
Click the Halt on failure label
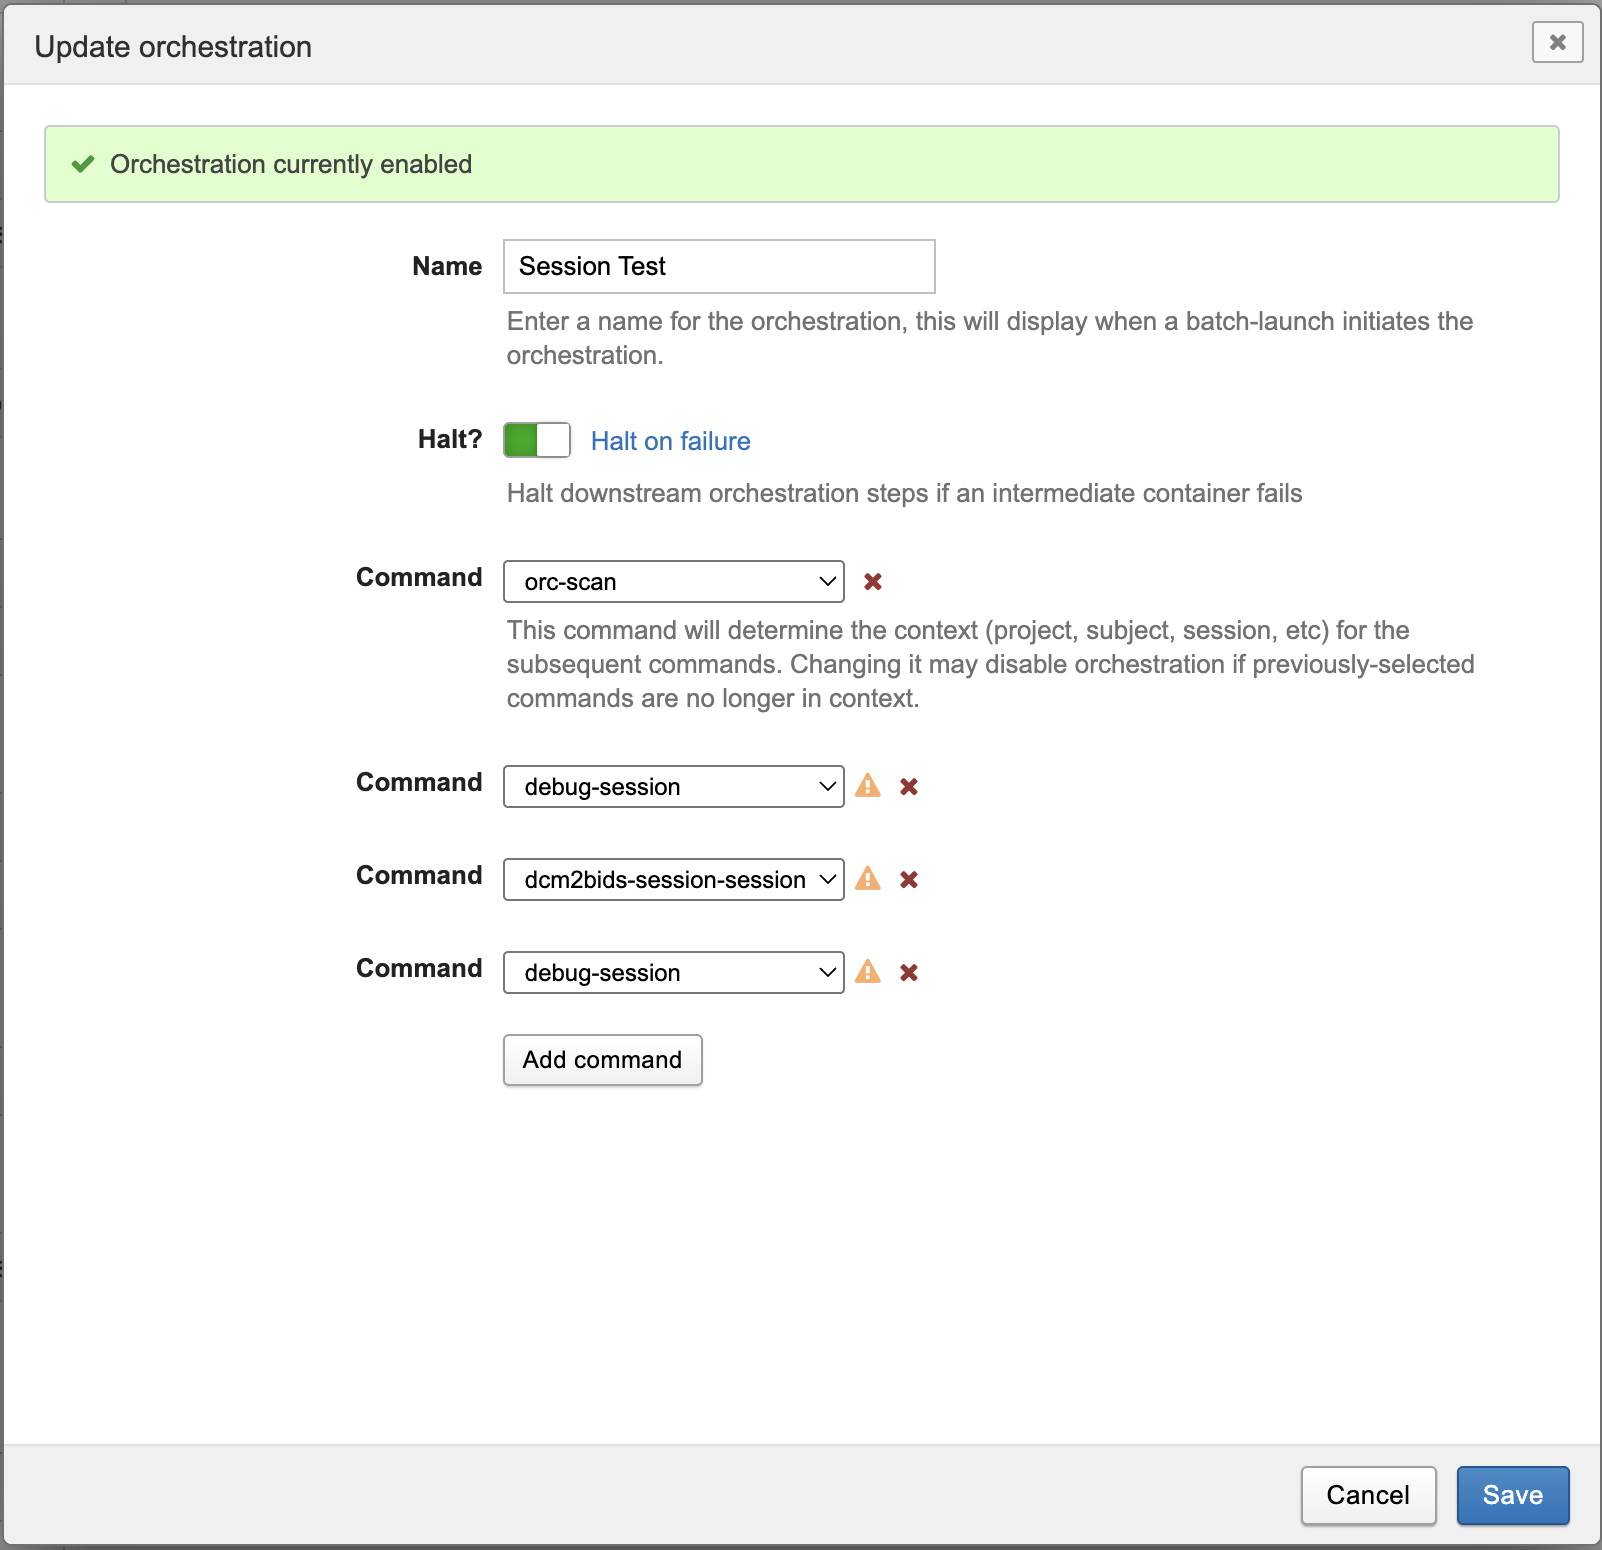pyautogui.click(x=670, y=441)
